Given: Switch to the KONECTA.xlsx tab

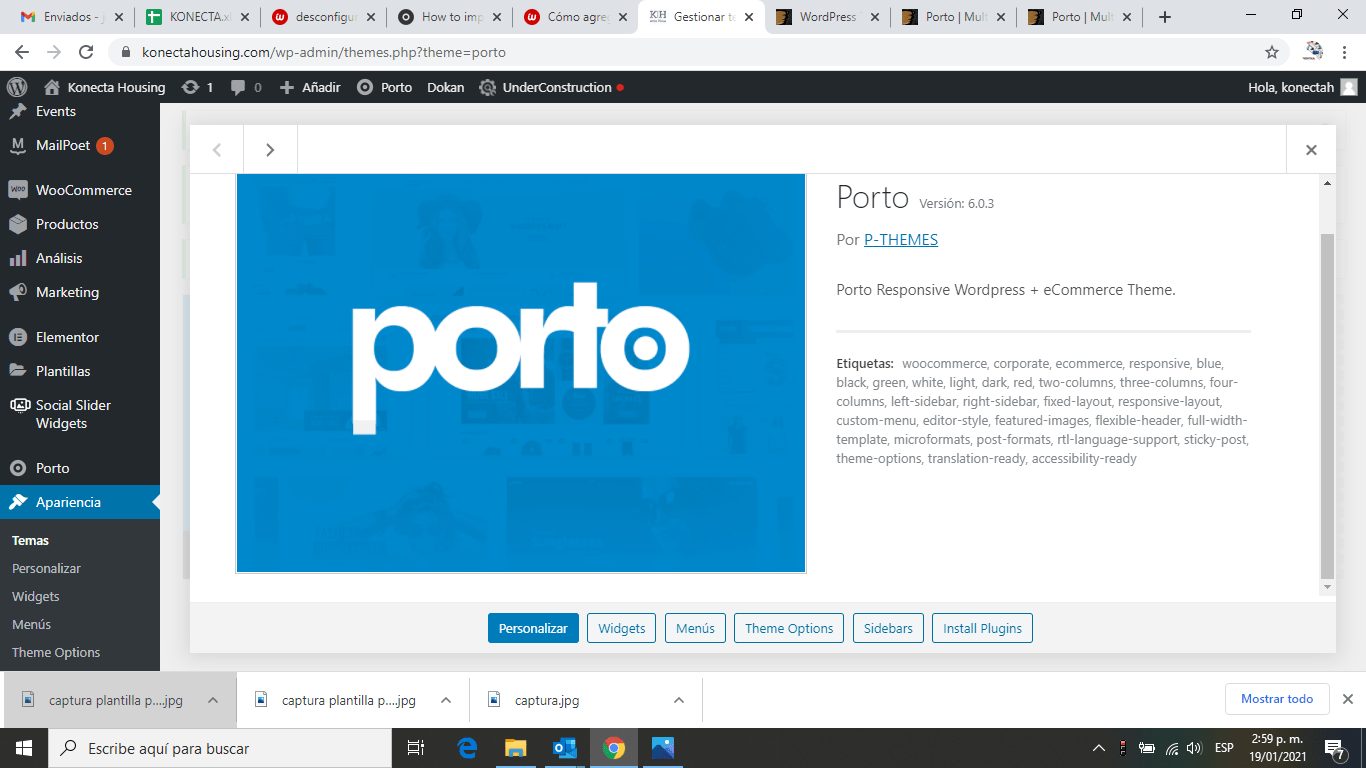Looking at the screenshot, I should click(x=195, y=17).
